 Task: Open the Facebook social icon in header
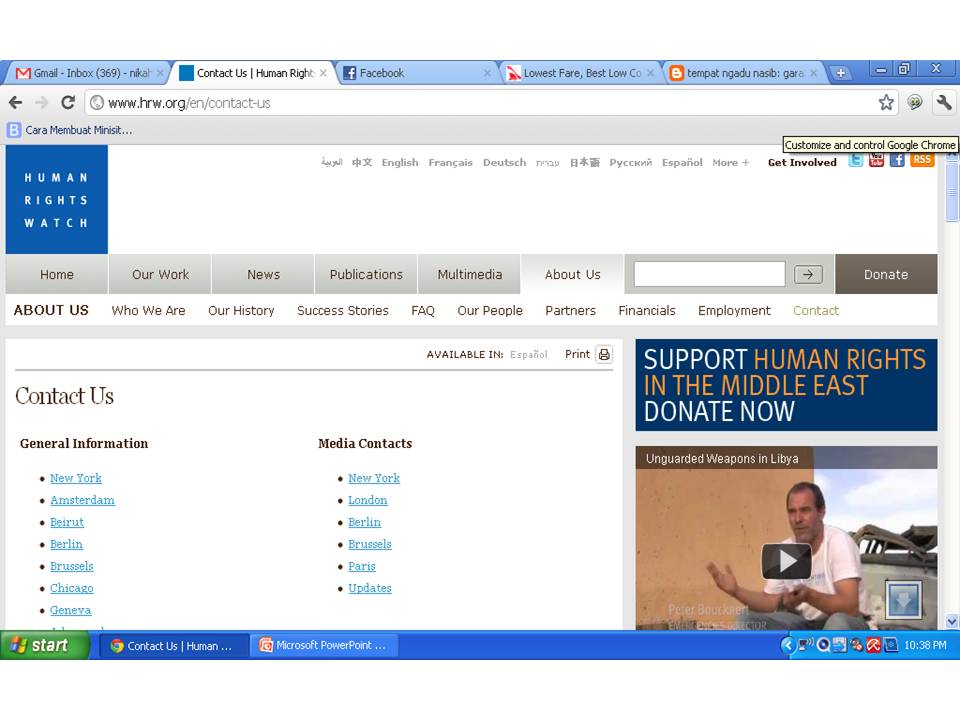[x=897, y=160]
